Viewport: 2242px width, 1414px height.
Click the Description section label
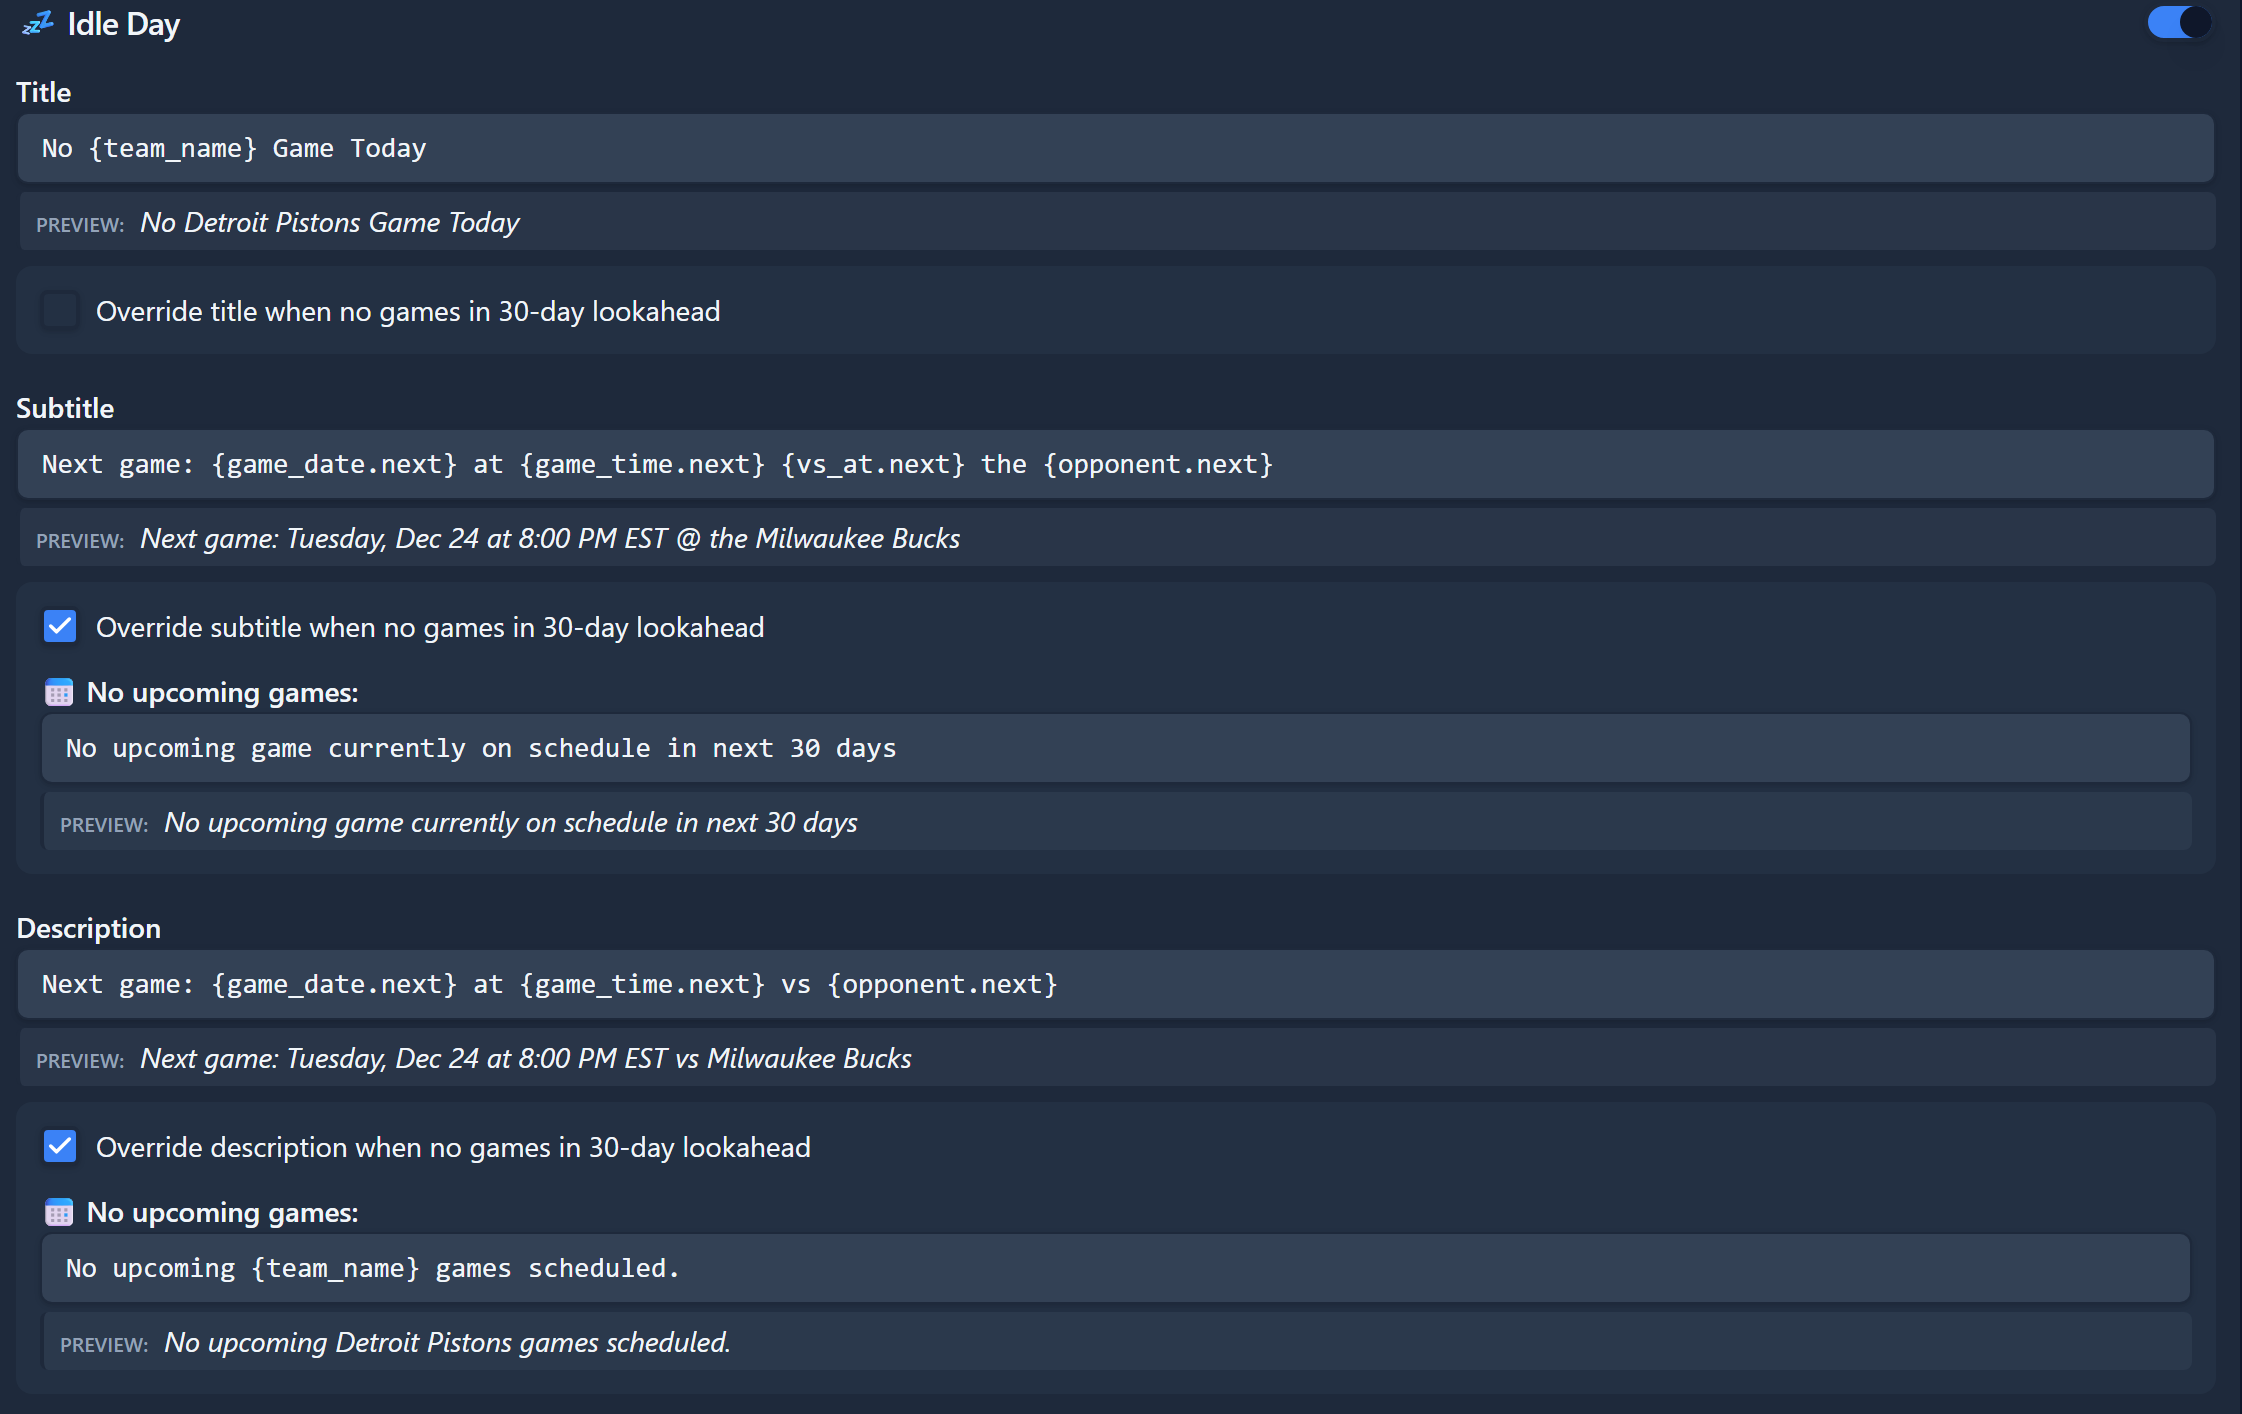tap(88, 928)
